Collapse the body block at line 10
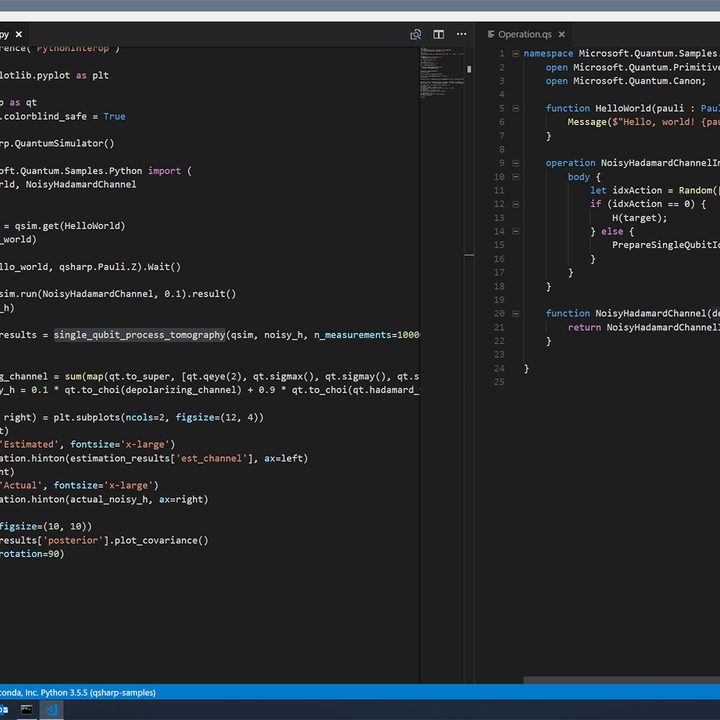Viewport: 720px width, 720px height. [x=515, y=177]
